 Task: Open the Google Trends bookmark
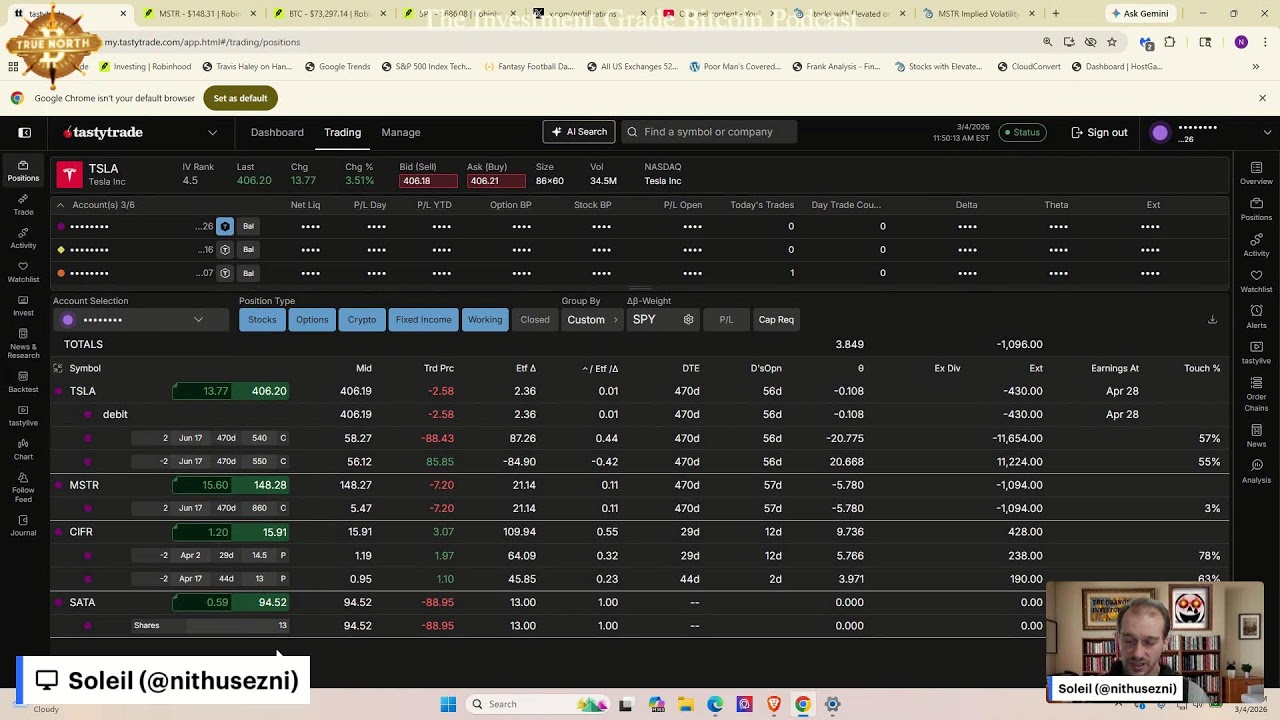coord(337,67)
